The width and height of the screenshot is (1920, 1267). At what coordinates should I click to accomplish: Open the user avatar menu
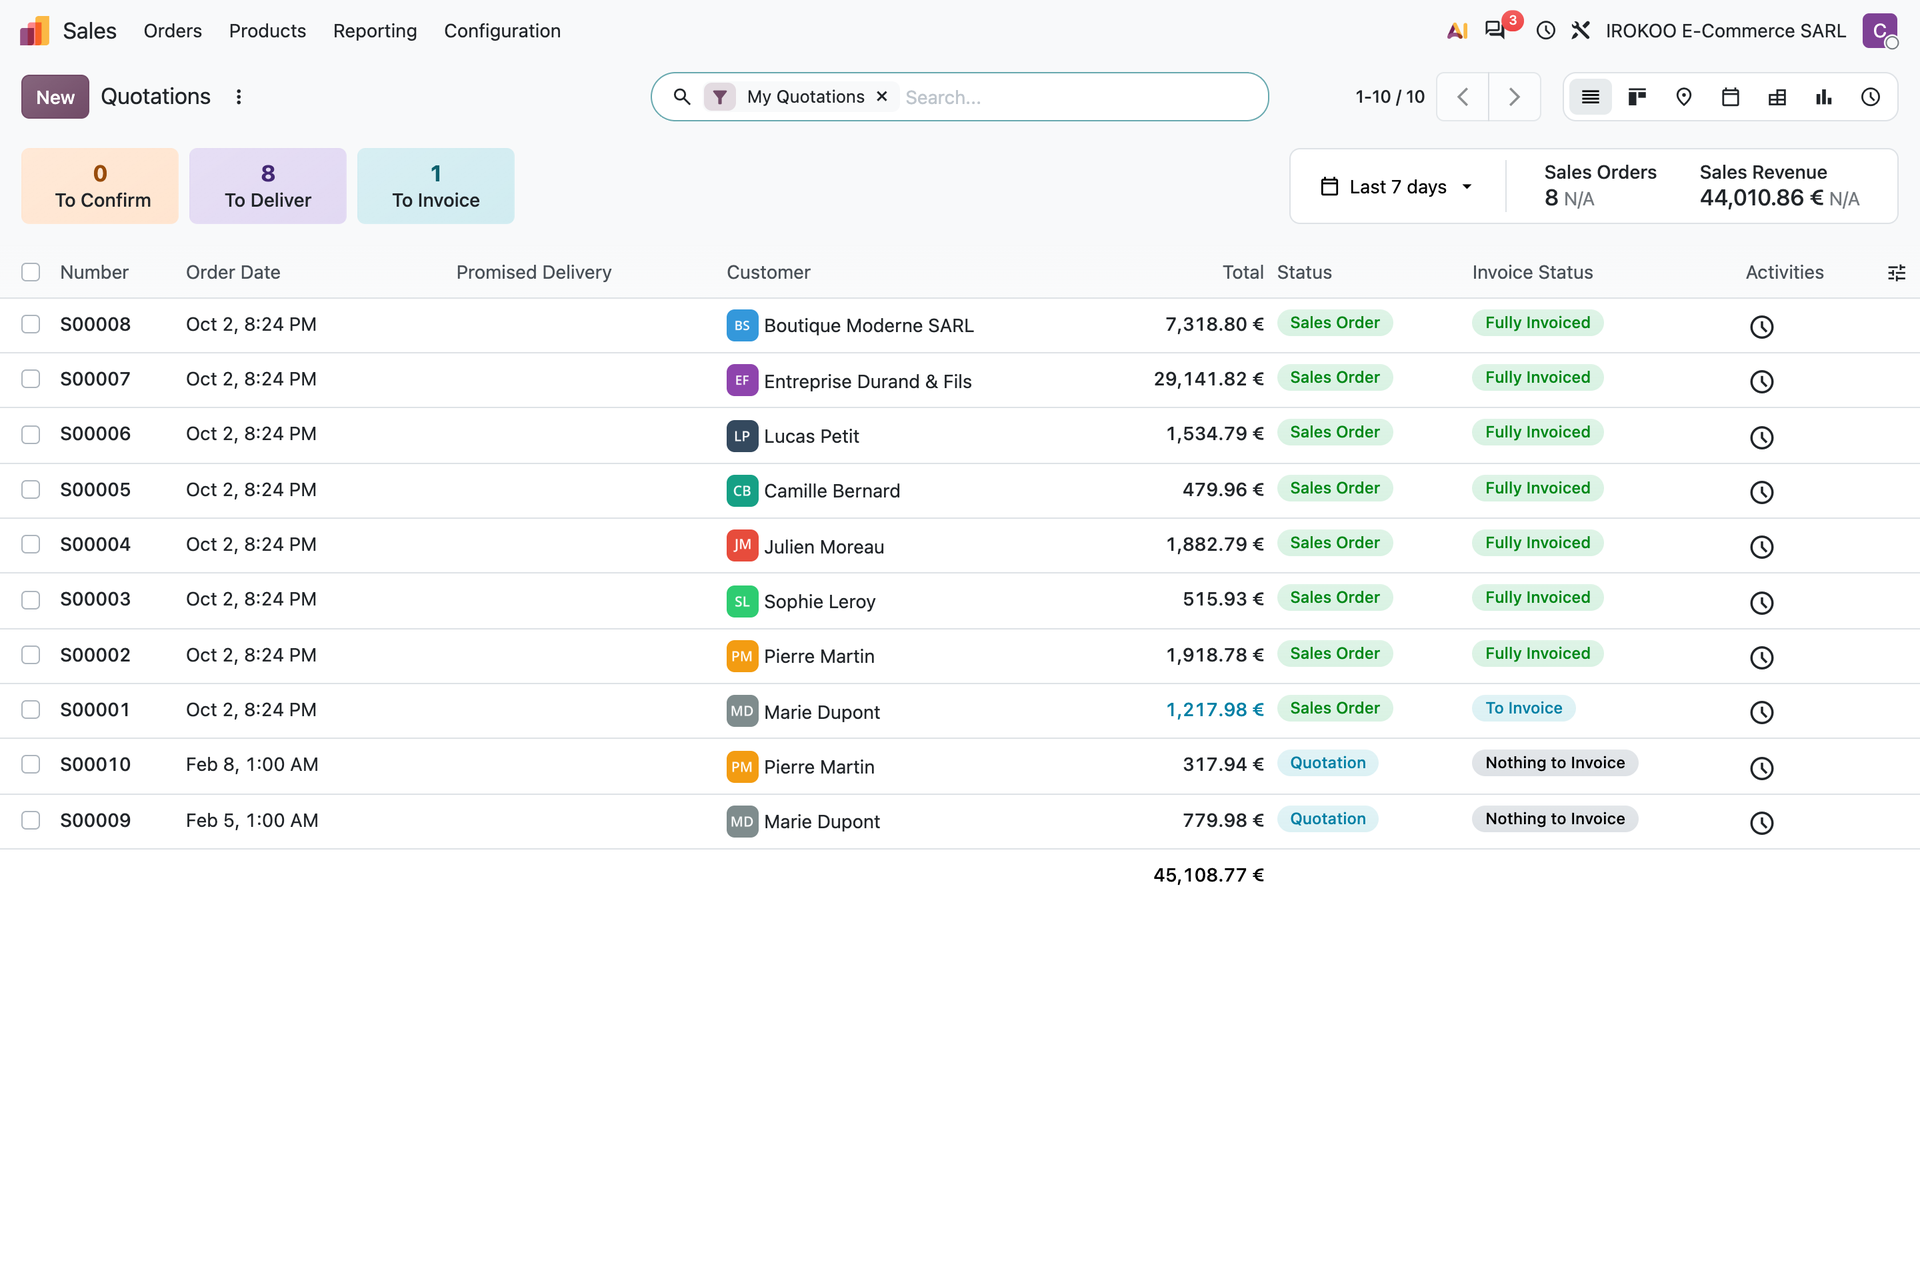(x=1880, y=31)
